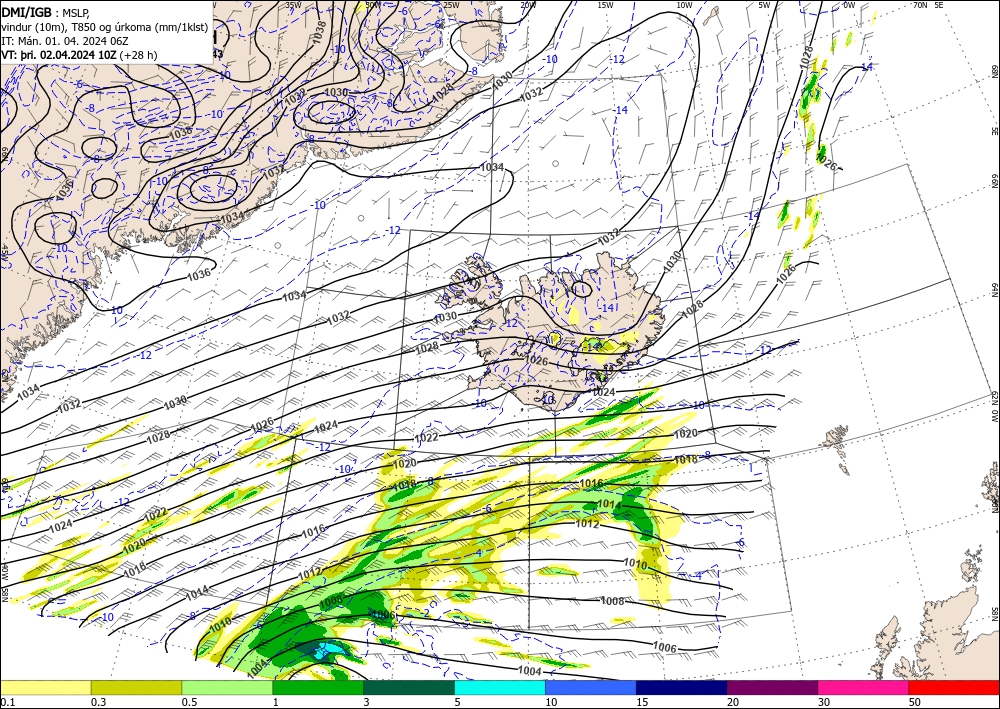
Task: Click the '10W' longitude label at top
Action: click(684, 5)
